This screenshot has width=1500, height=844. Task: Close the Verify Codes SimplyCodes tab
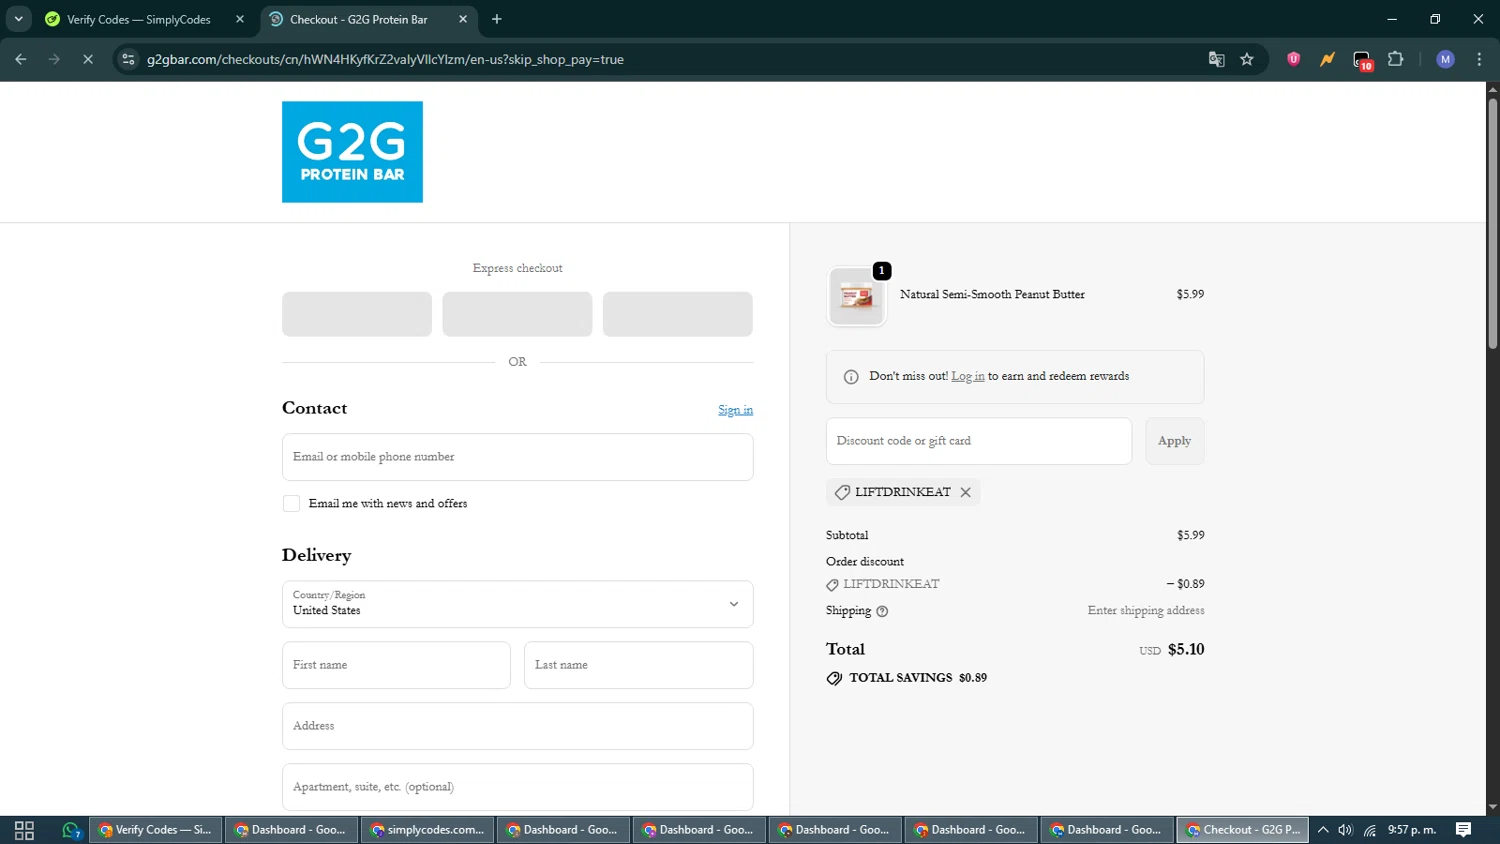(x=240, y=19)
